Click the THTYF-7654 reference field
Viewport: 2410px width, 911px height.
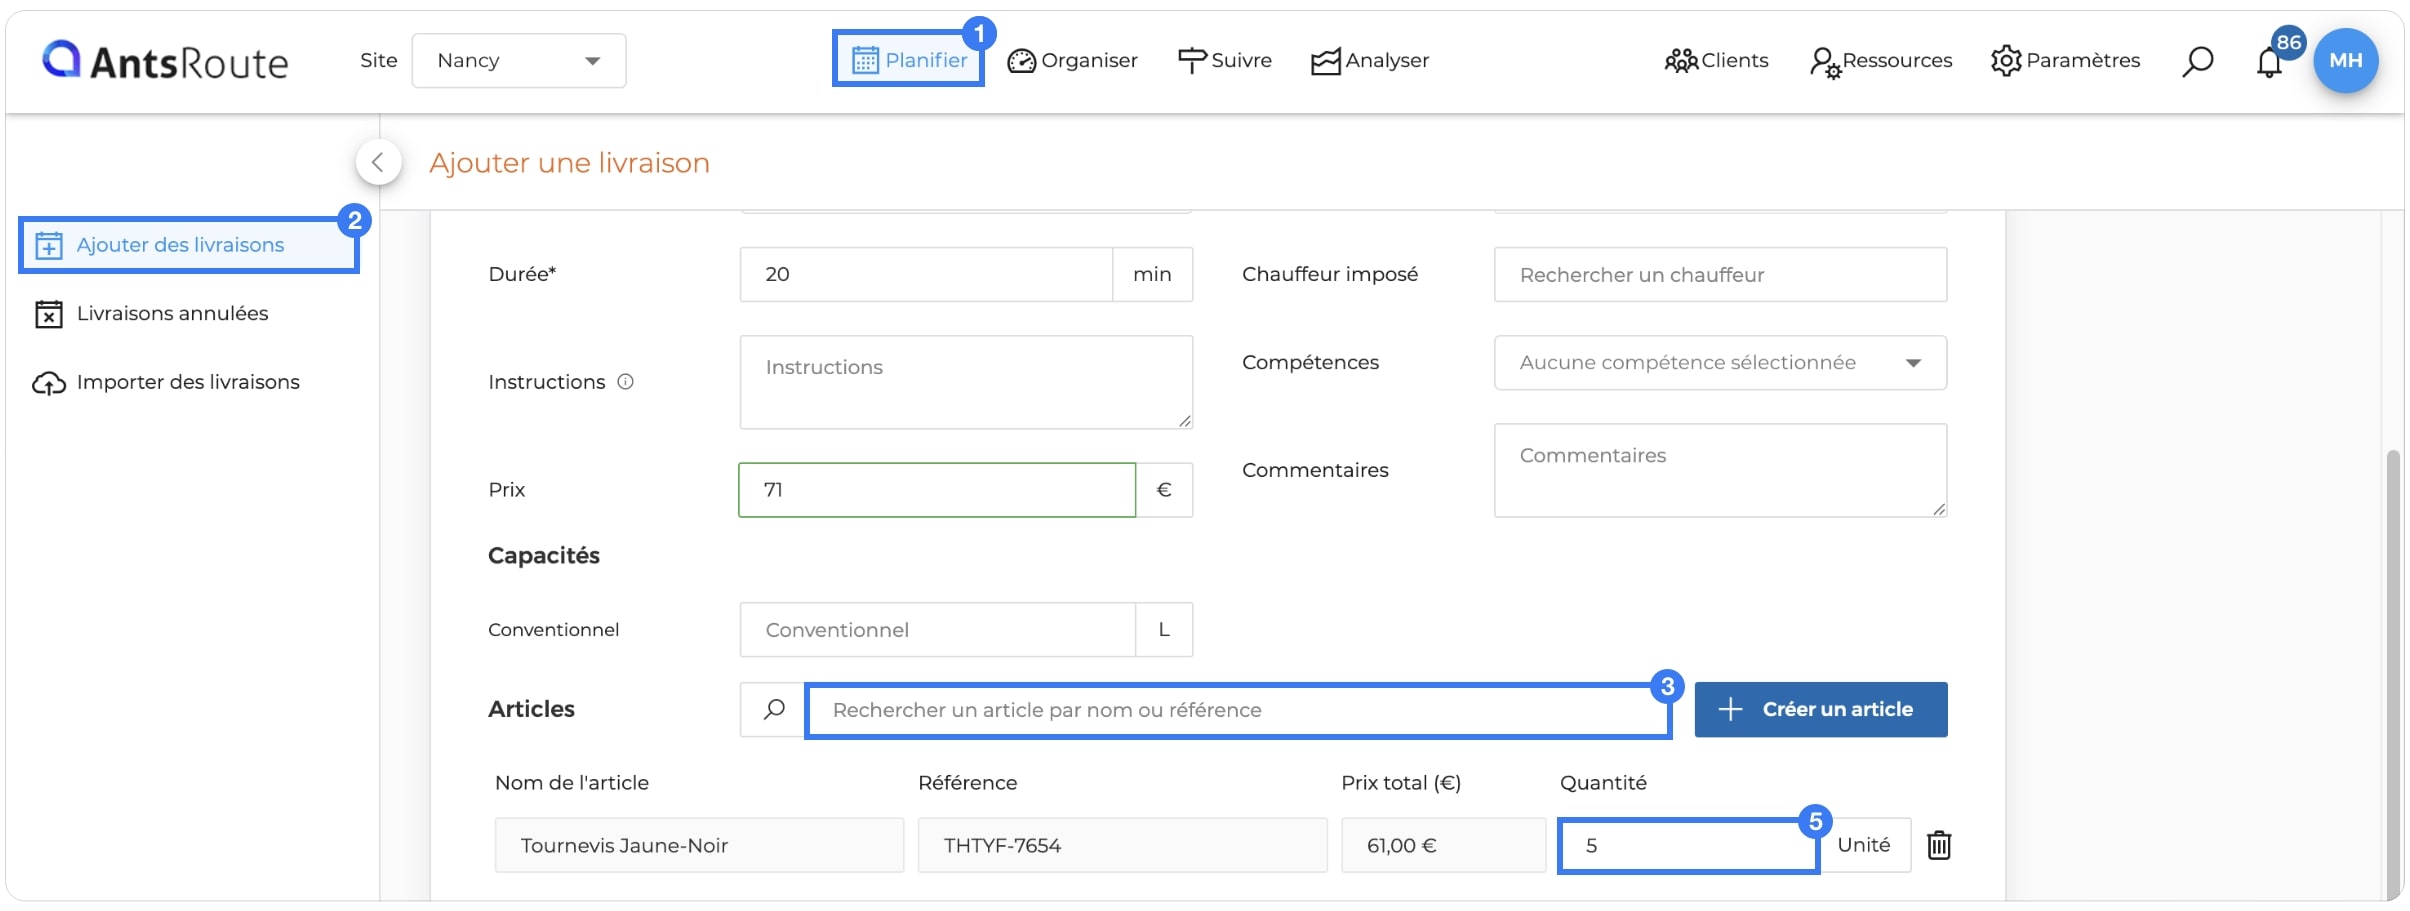(x=1122, y=845)
